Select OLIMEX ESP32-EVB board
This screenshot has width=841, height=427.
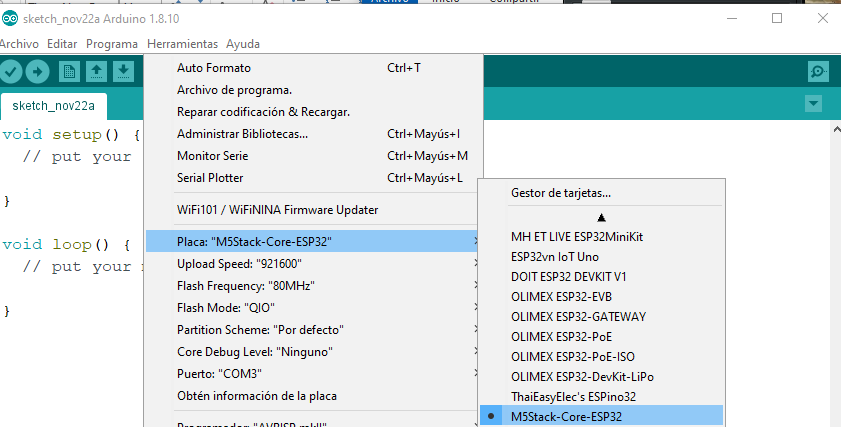[x=561, y=296]
